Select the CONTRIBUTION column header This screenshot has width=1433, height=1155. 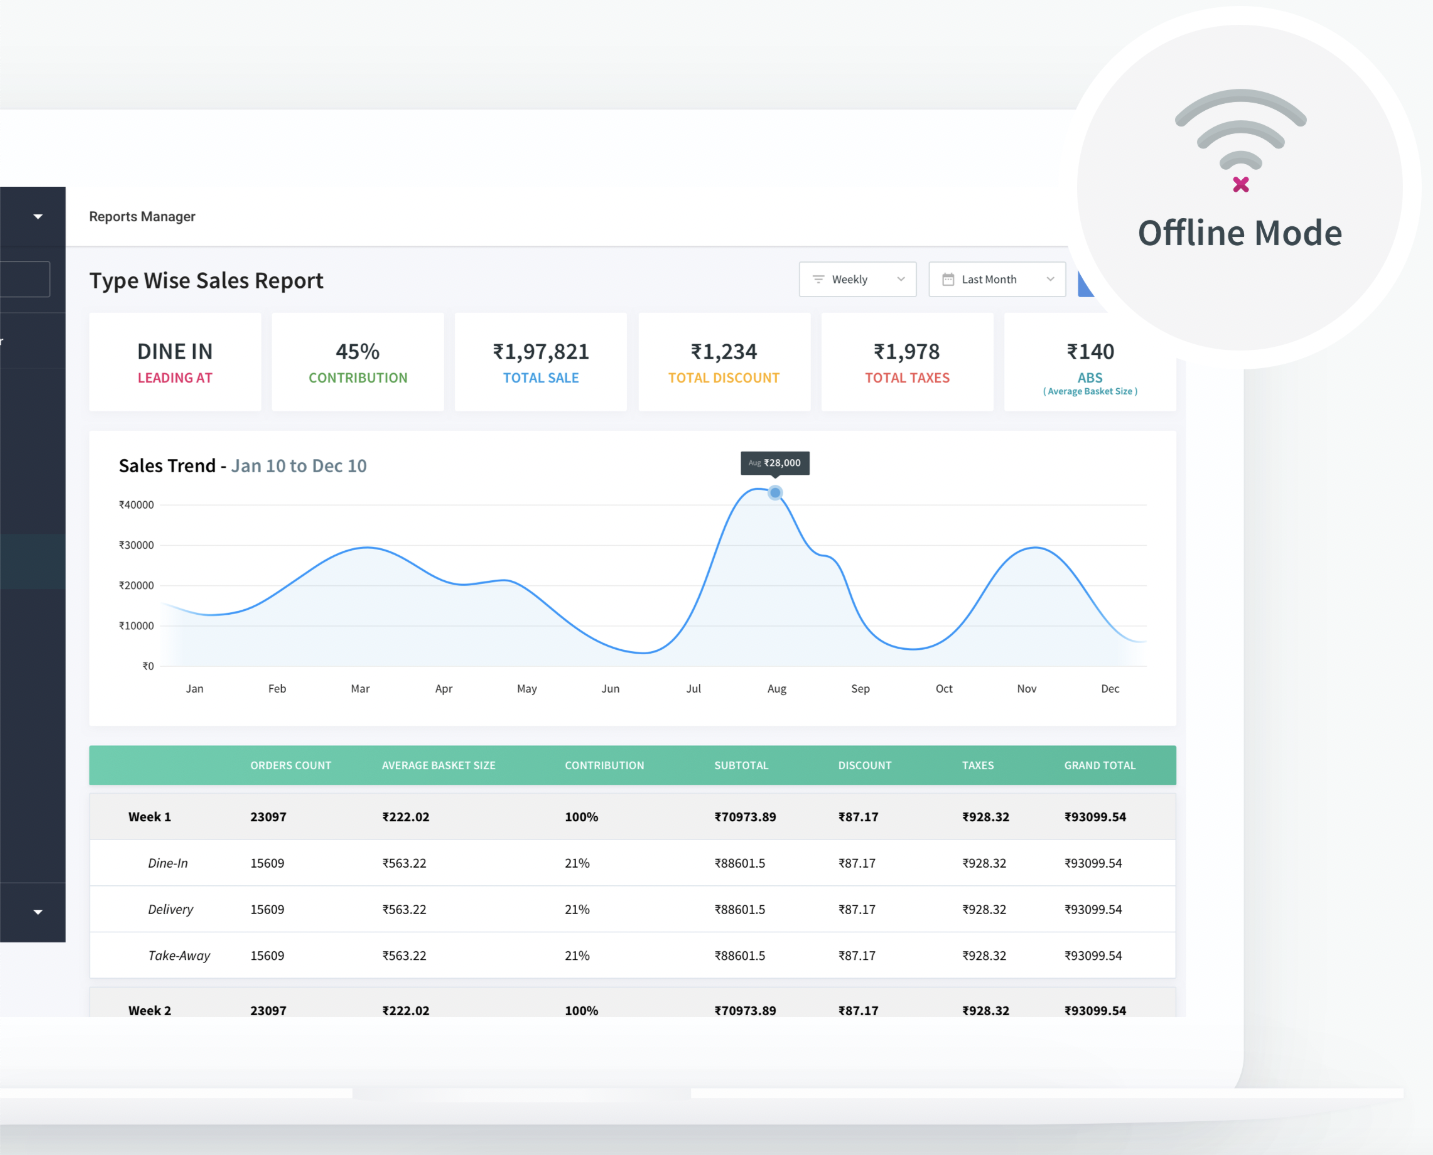coord(604,765)
